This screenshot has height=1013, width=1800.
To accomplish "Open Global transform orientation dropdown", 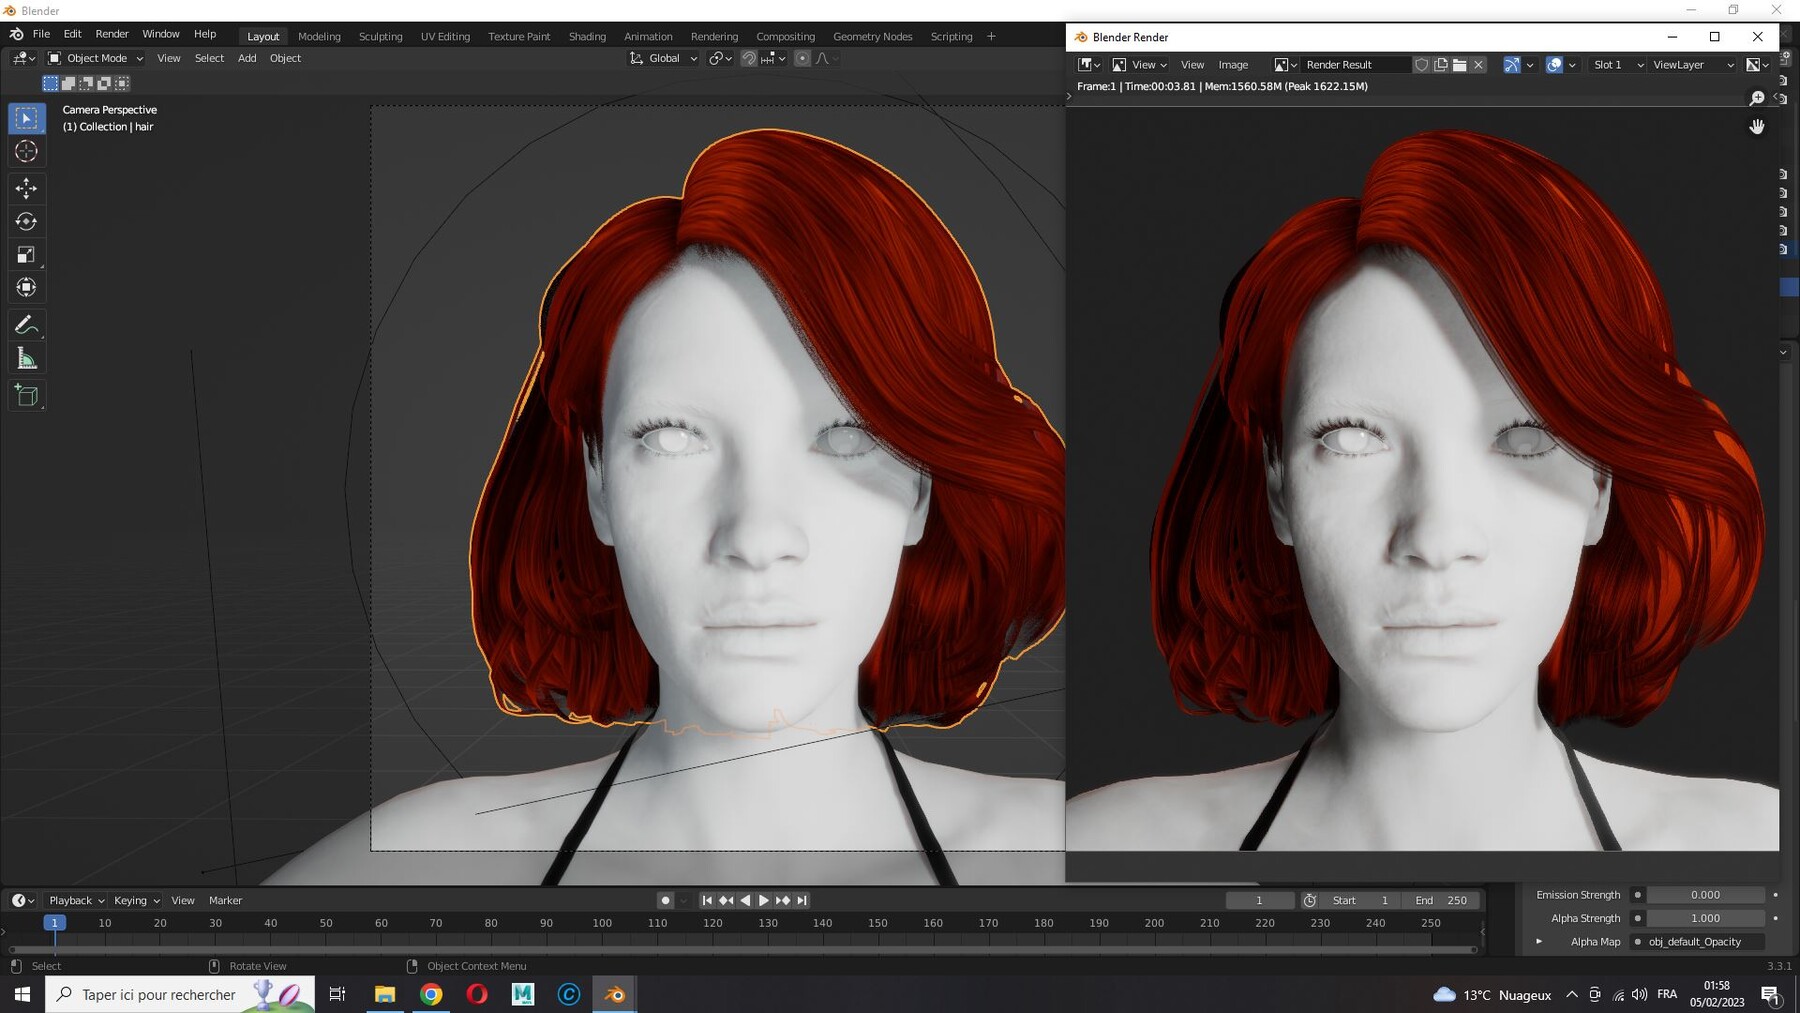I will 663,58.
